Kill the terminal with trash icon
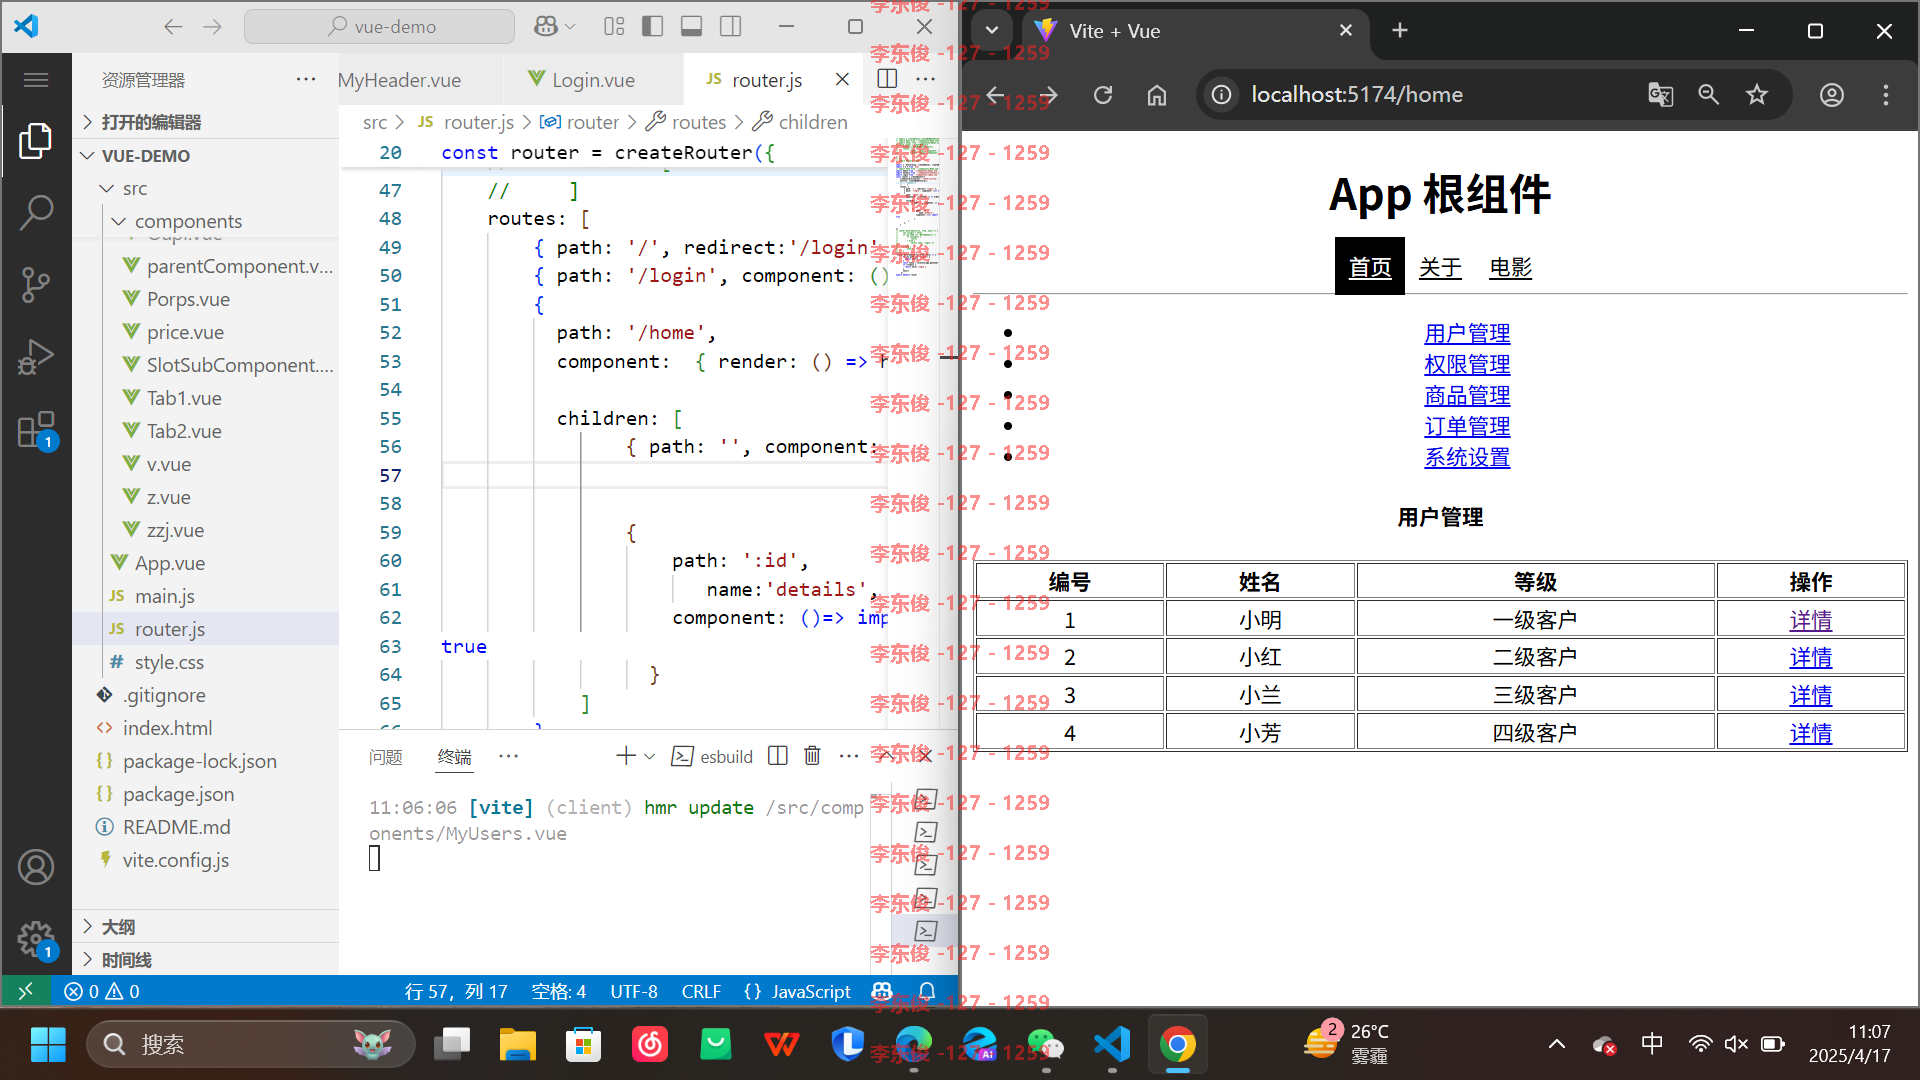The image size is (1920, 1080). tap(812, 756)
